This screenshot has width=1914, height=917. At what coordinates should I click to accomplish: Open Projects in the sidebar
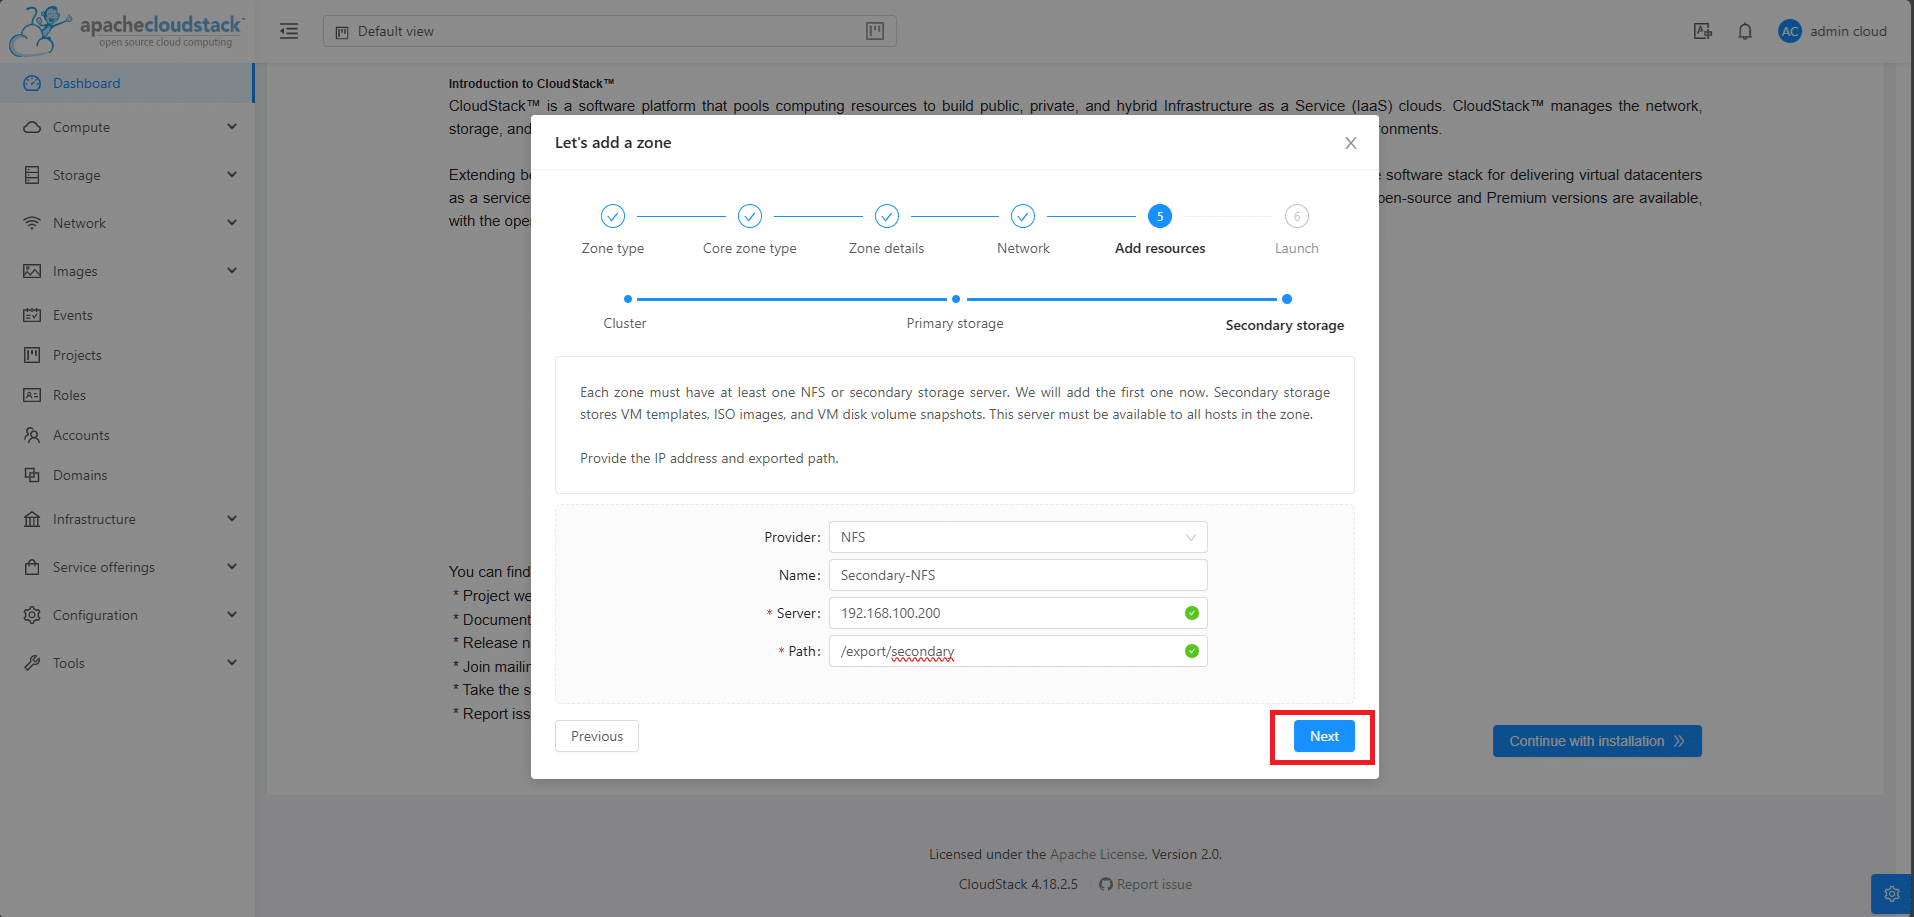127,355
